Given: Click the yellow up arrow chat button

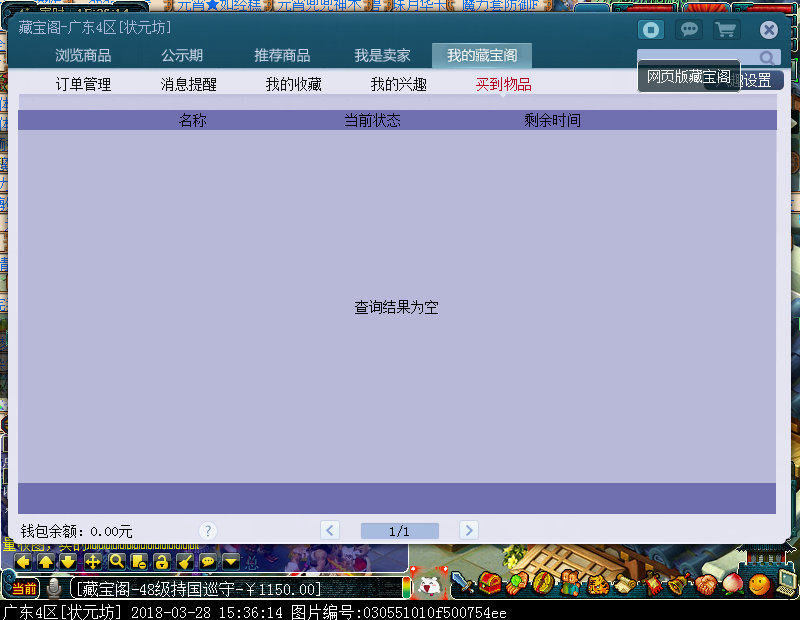Looking at the screenshot, I should (x=45, y=562).
